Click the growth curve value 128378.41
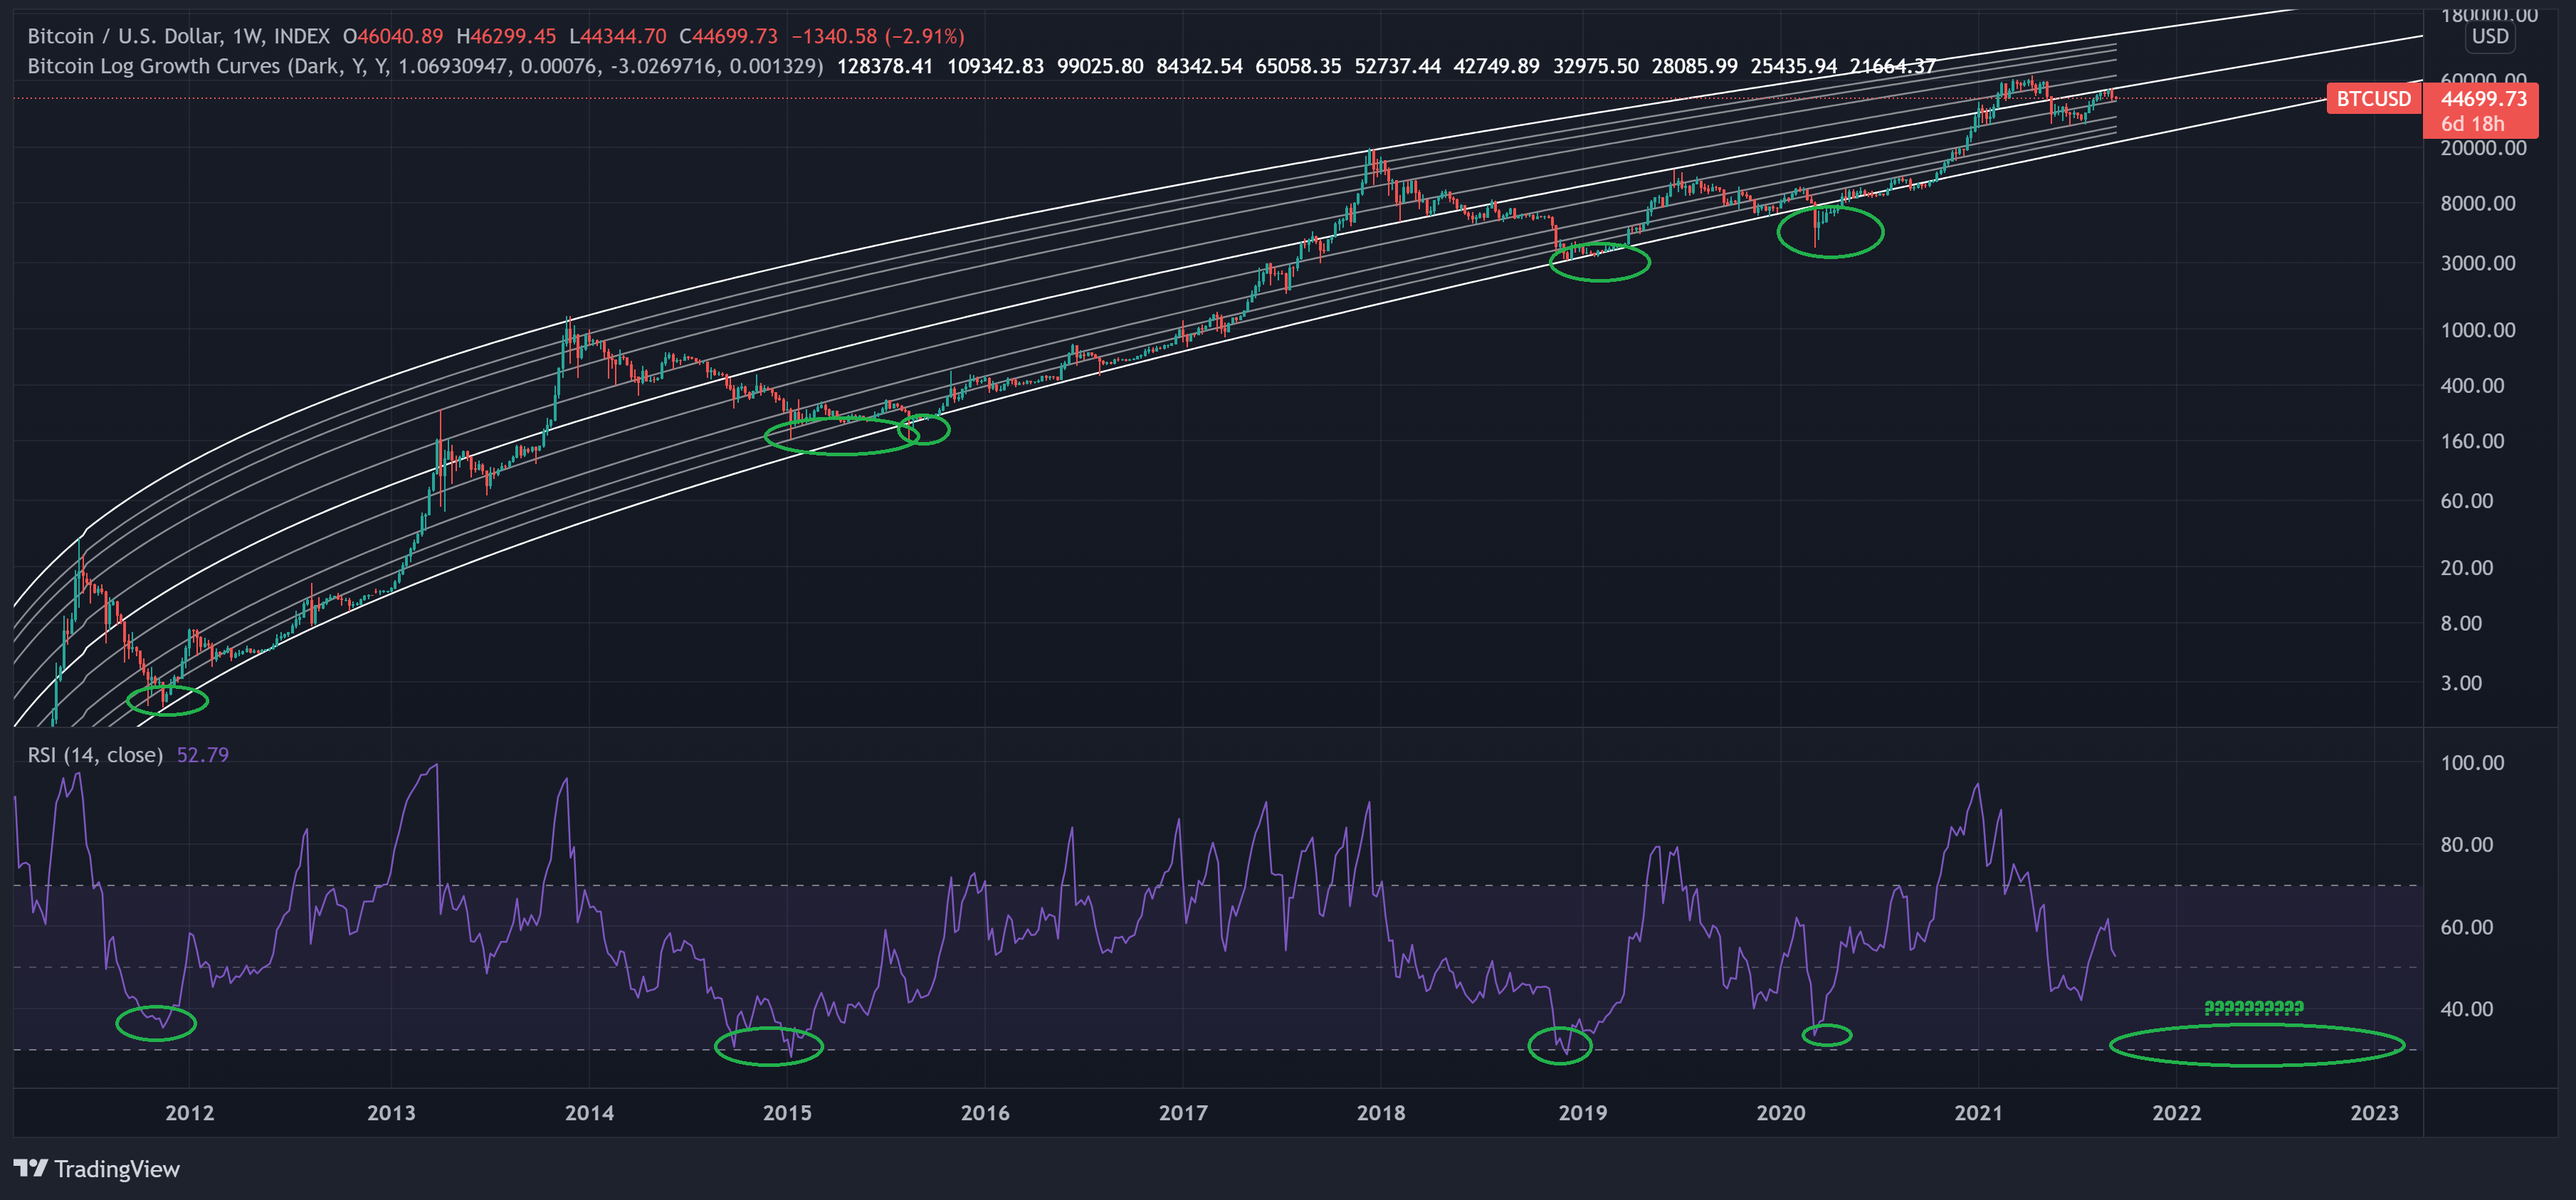This screenshot has width=2576, height=1200. coord(885,66)
